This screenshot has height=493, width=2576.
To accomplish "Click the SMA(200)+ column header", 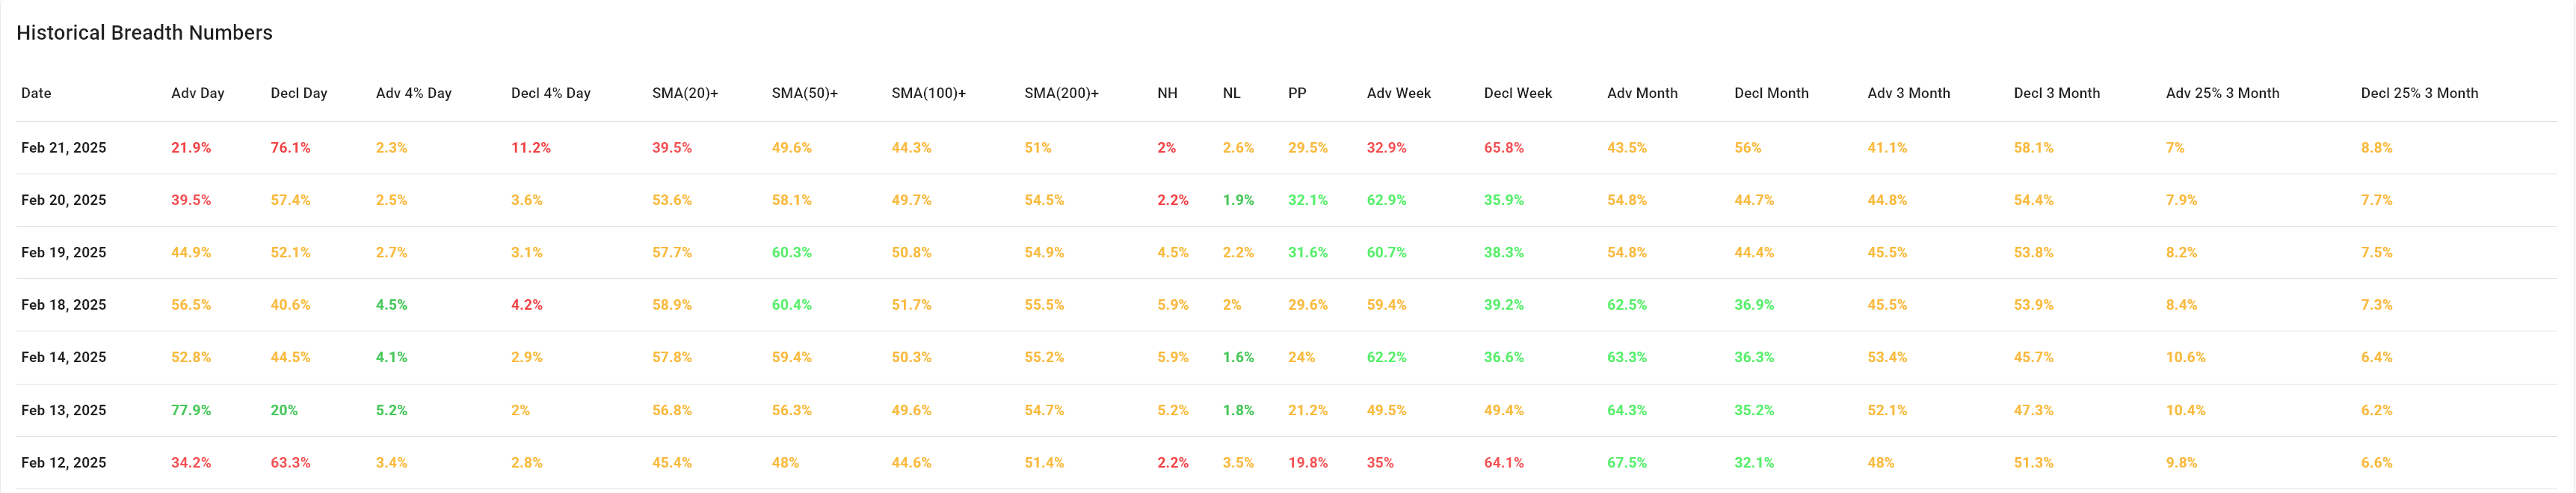I will point(1061,93).
